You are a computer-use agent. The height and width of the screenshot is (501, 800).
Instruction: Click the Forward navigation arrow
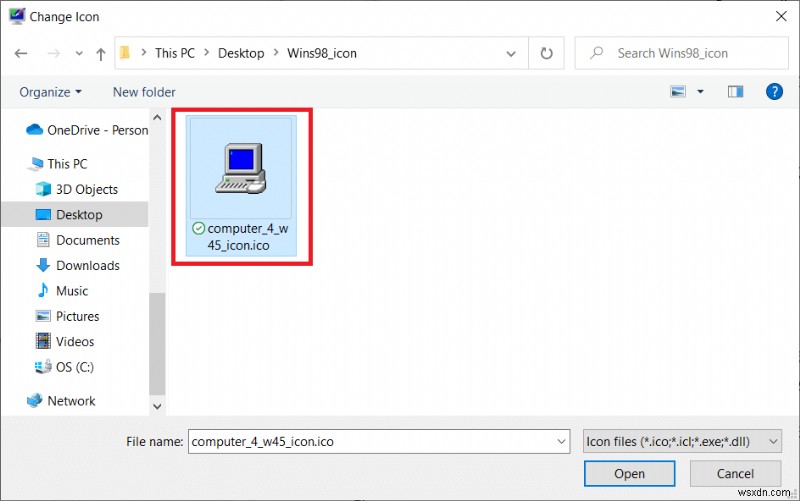click(x=54, y=53)
